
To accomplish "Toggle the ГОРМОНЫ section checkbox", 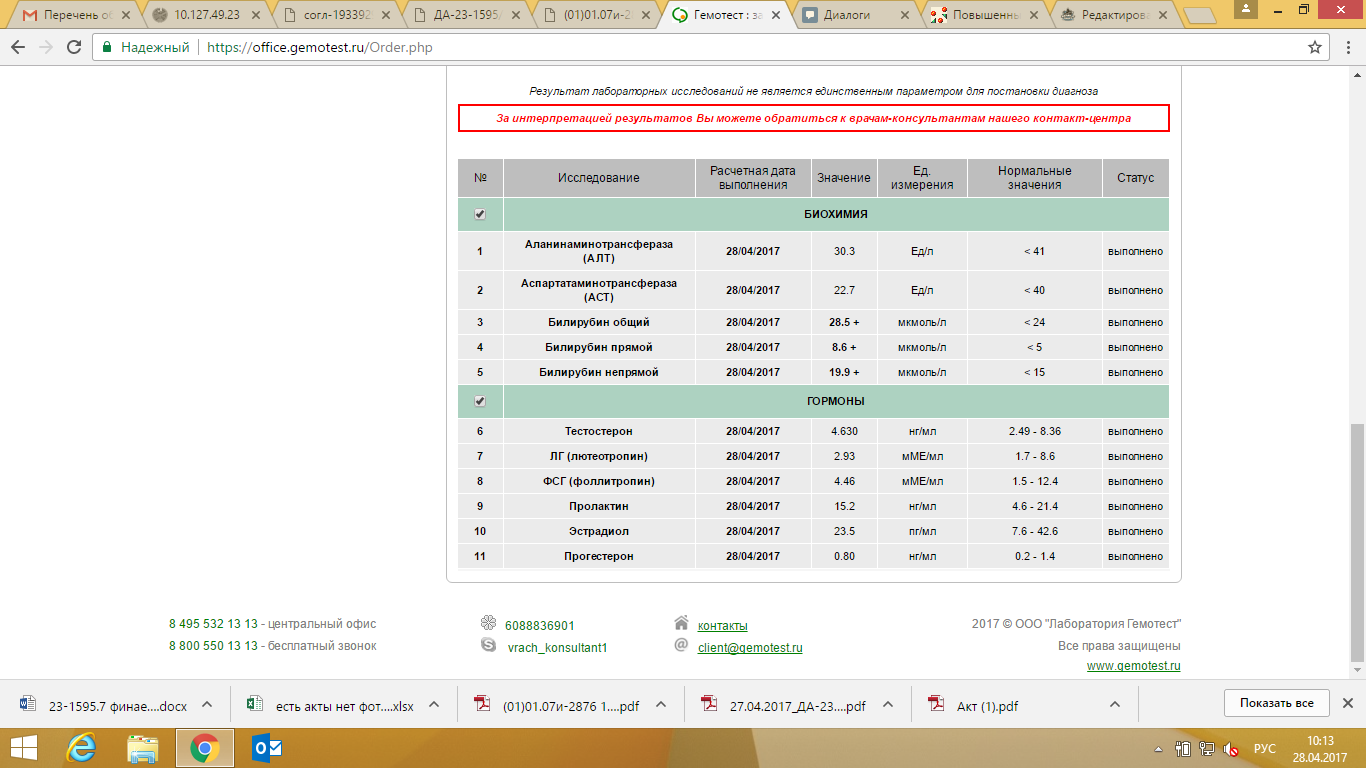I will click(x=480, y=401).
